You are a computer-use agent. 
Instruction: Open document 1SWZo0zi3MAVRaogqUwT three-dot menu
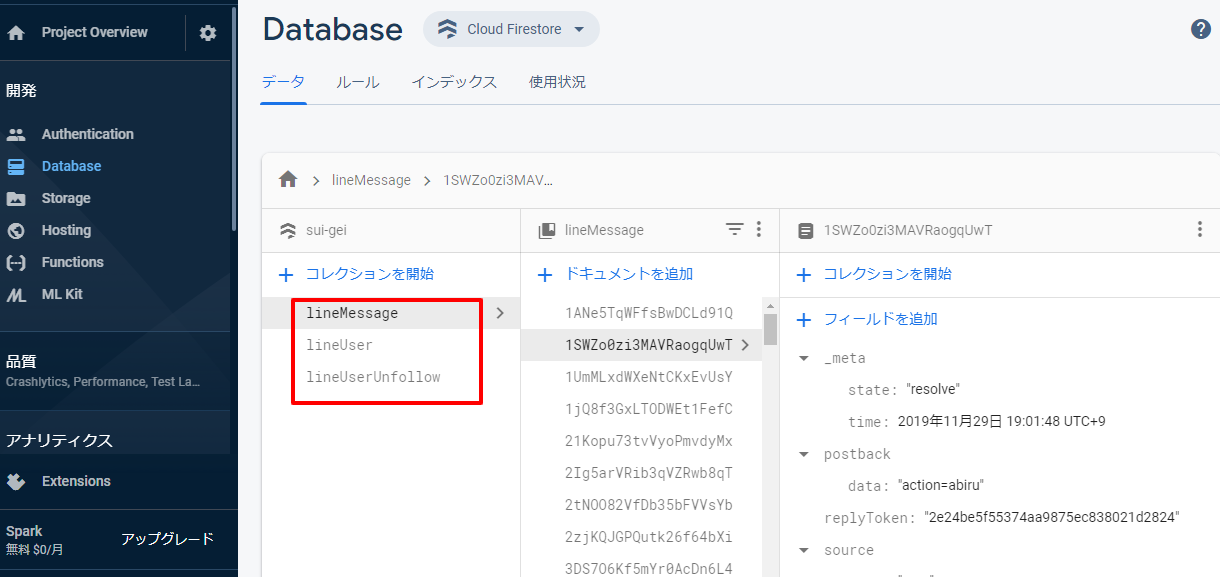[x=1200, y=230]
